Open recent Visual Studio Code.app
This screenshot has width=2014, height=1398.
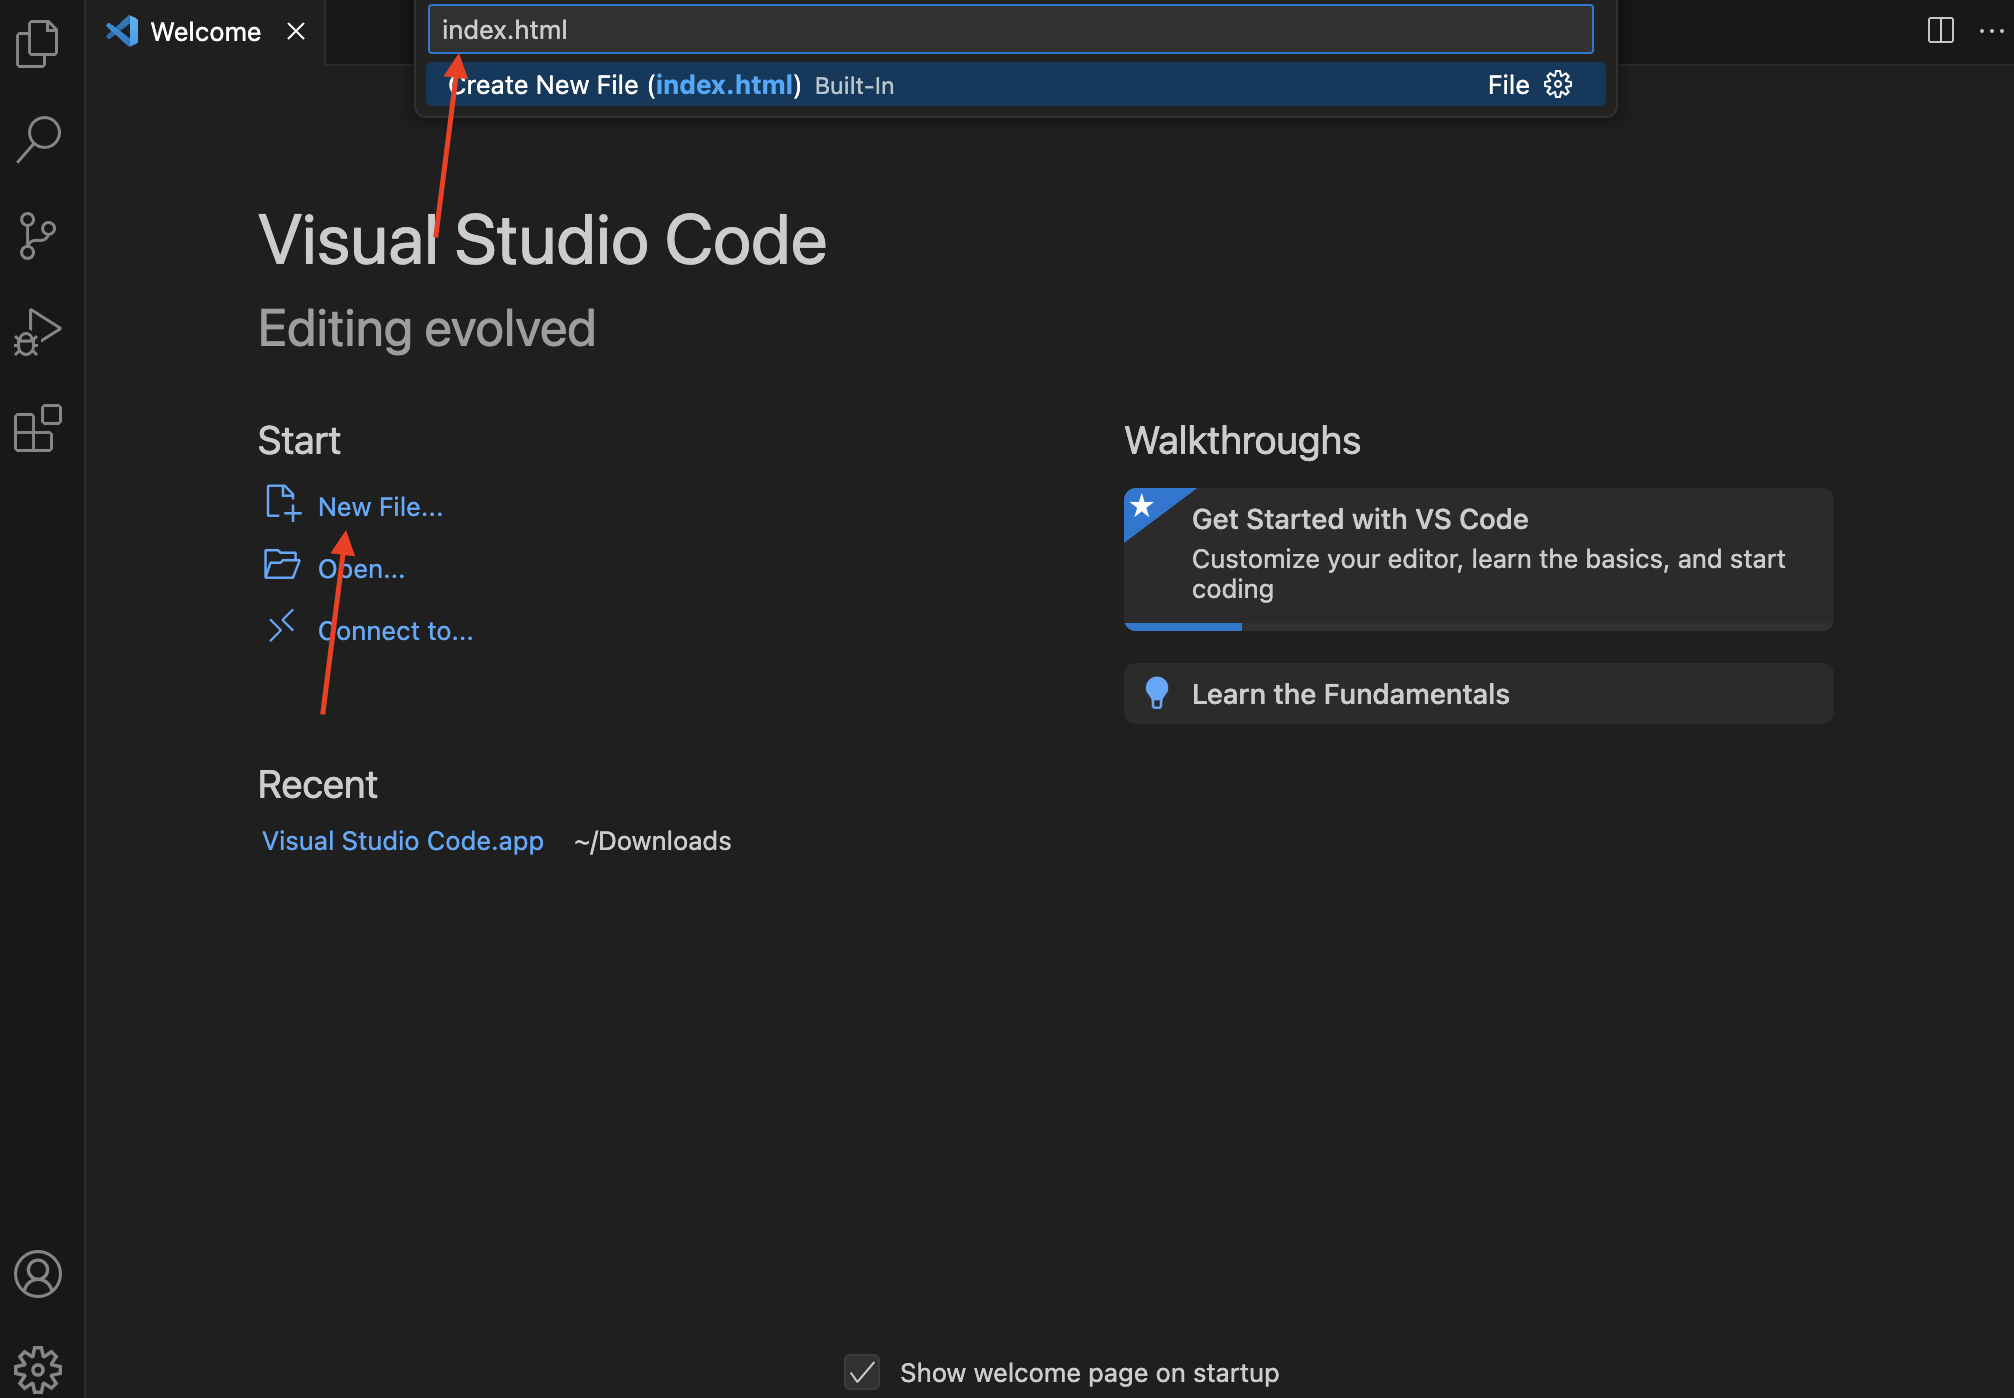point(403,841)
